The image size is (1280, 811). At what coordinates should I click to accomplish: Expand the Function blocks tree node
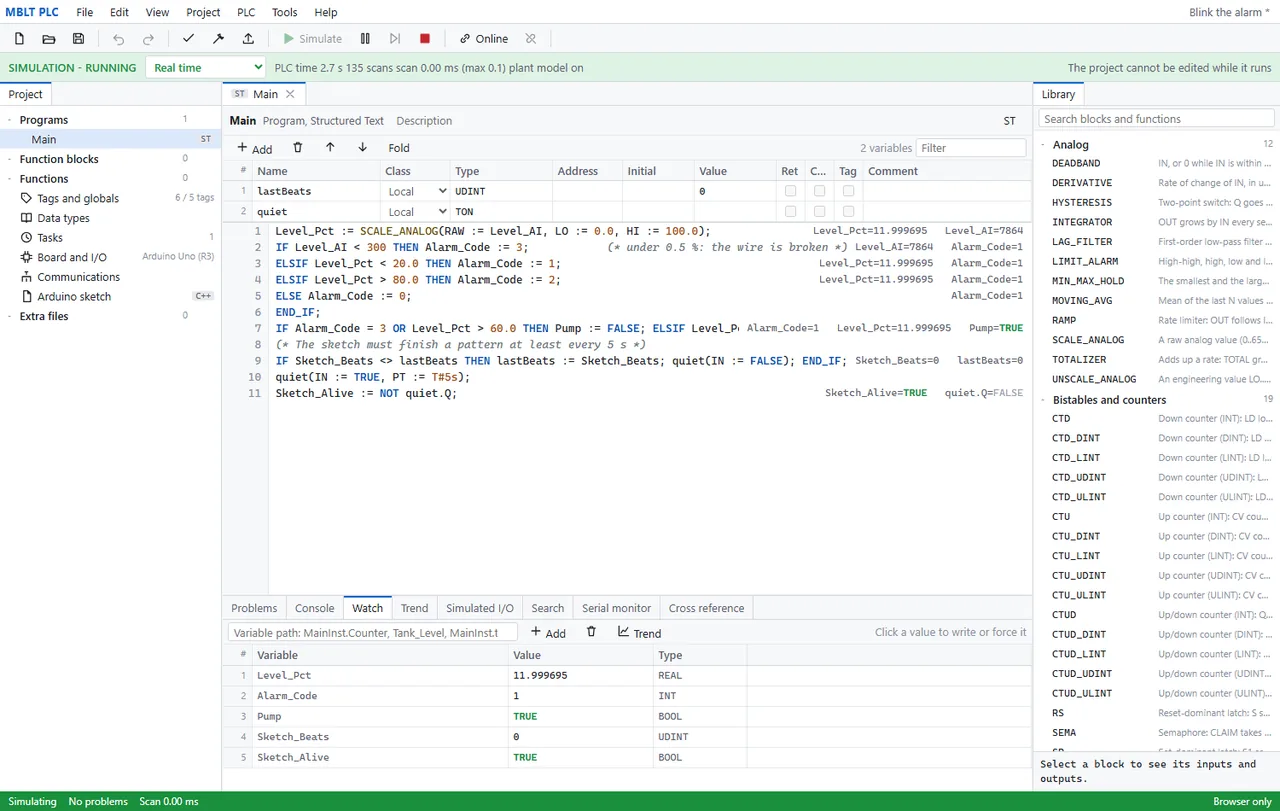[x=10, y=159]
